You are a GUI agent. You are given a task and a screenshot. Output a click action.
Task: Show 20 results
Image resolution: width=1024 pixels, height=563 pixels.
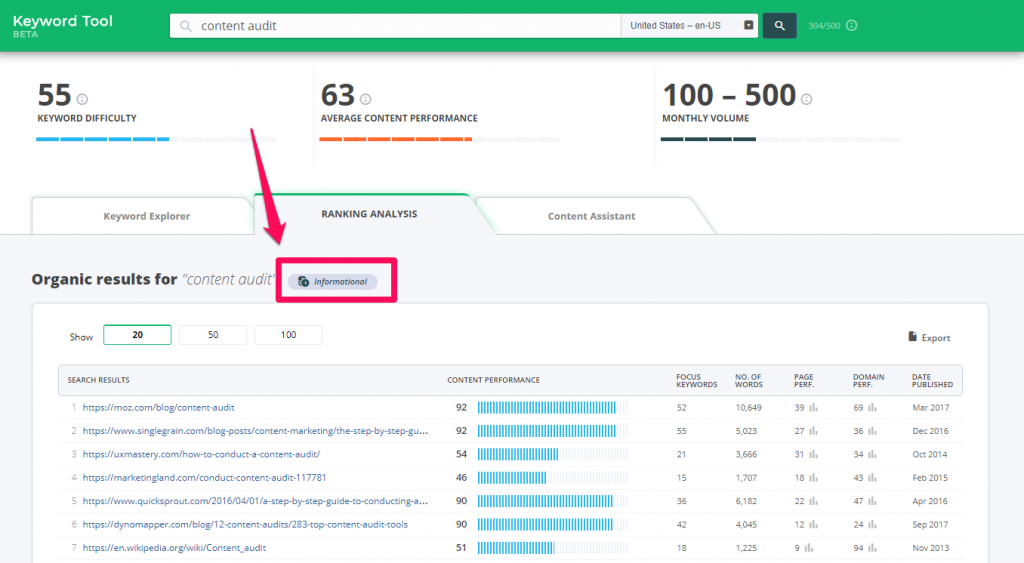coord(137,334)
